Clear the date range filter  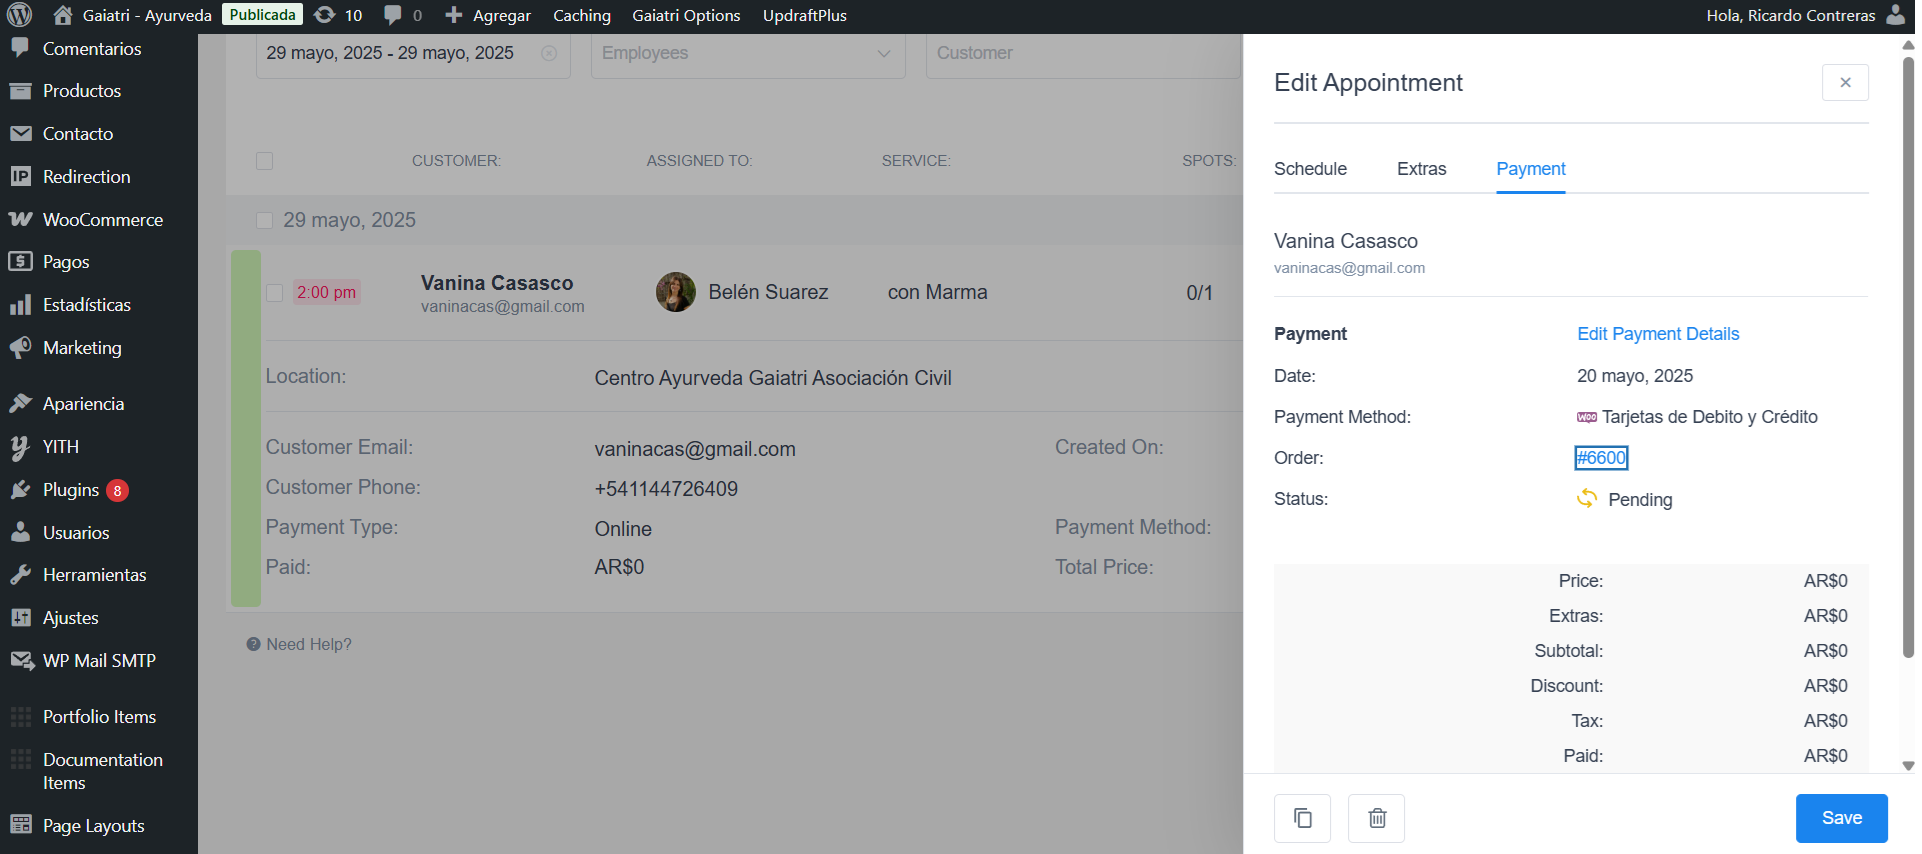549,53
